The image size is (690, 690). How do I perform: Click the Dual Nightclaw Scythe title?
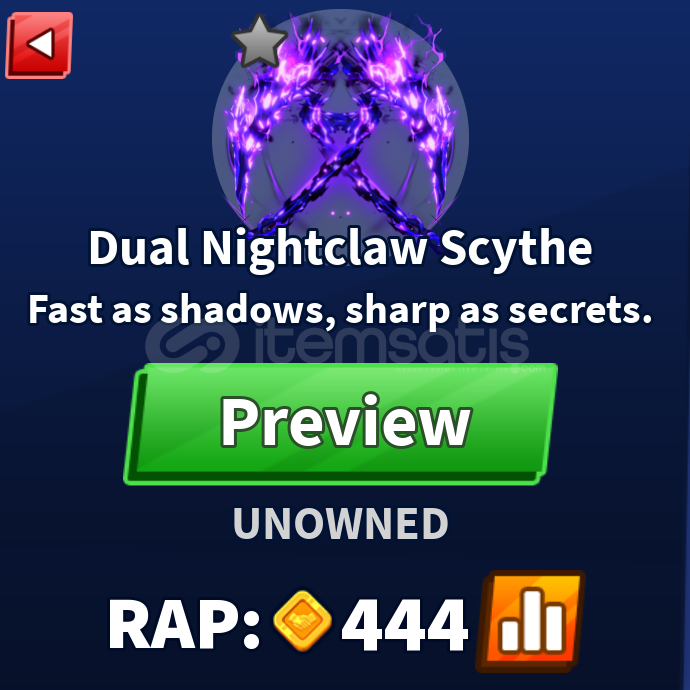[340, 250]
